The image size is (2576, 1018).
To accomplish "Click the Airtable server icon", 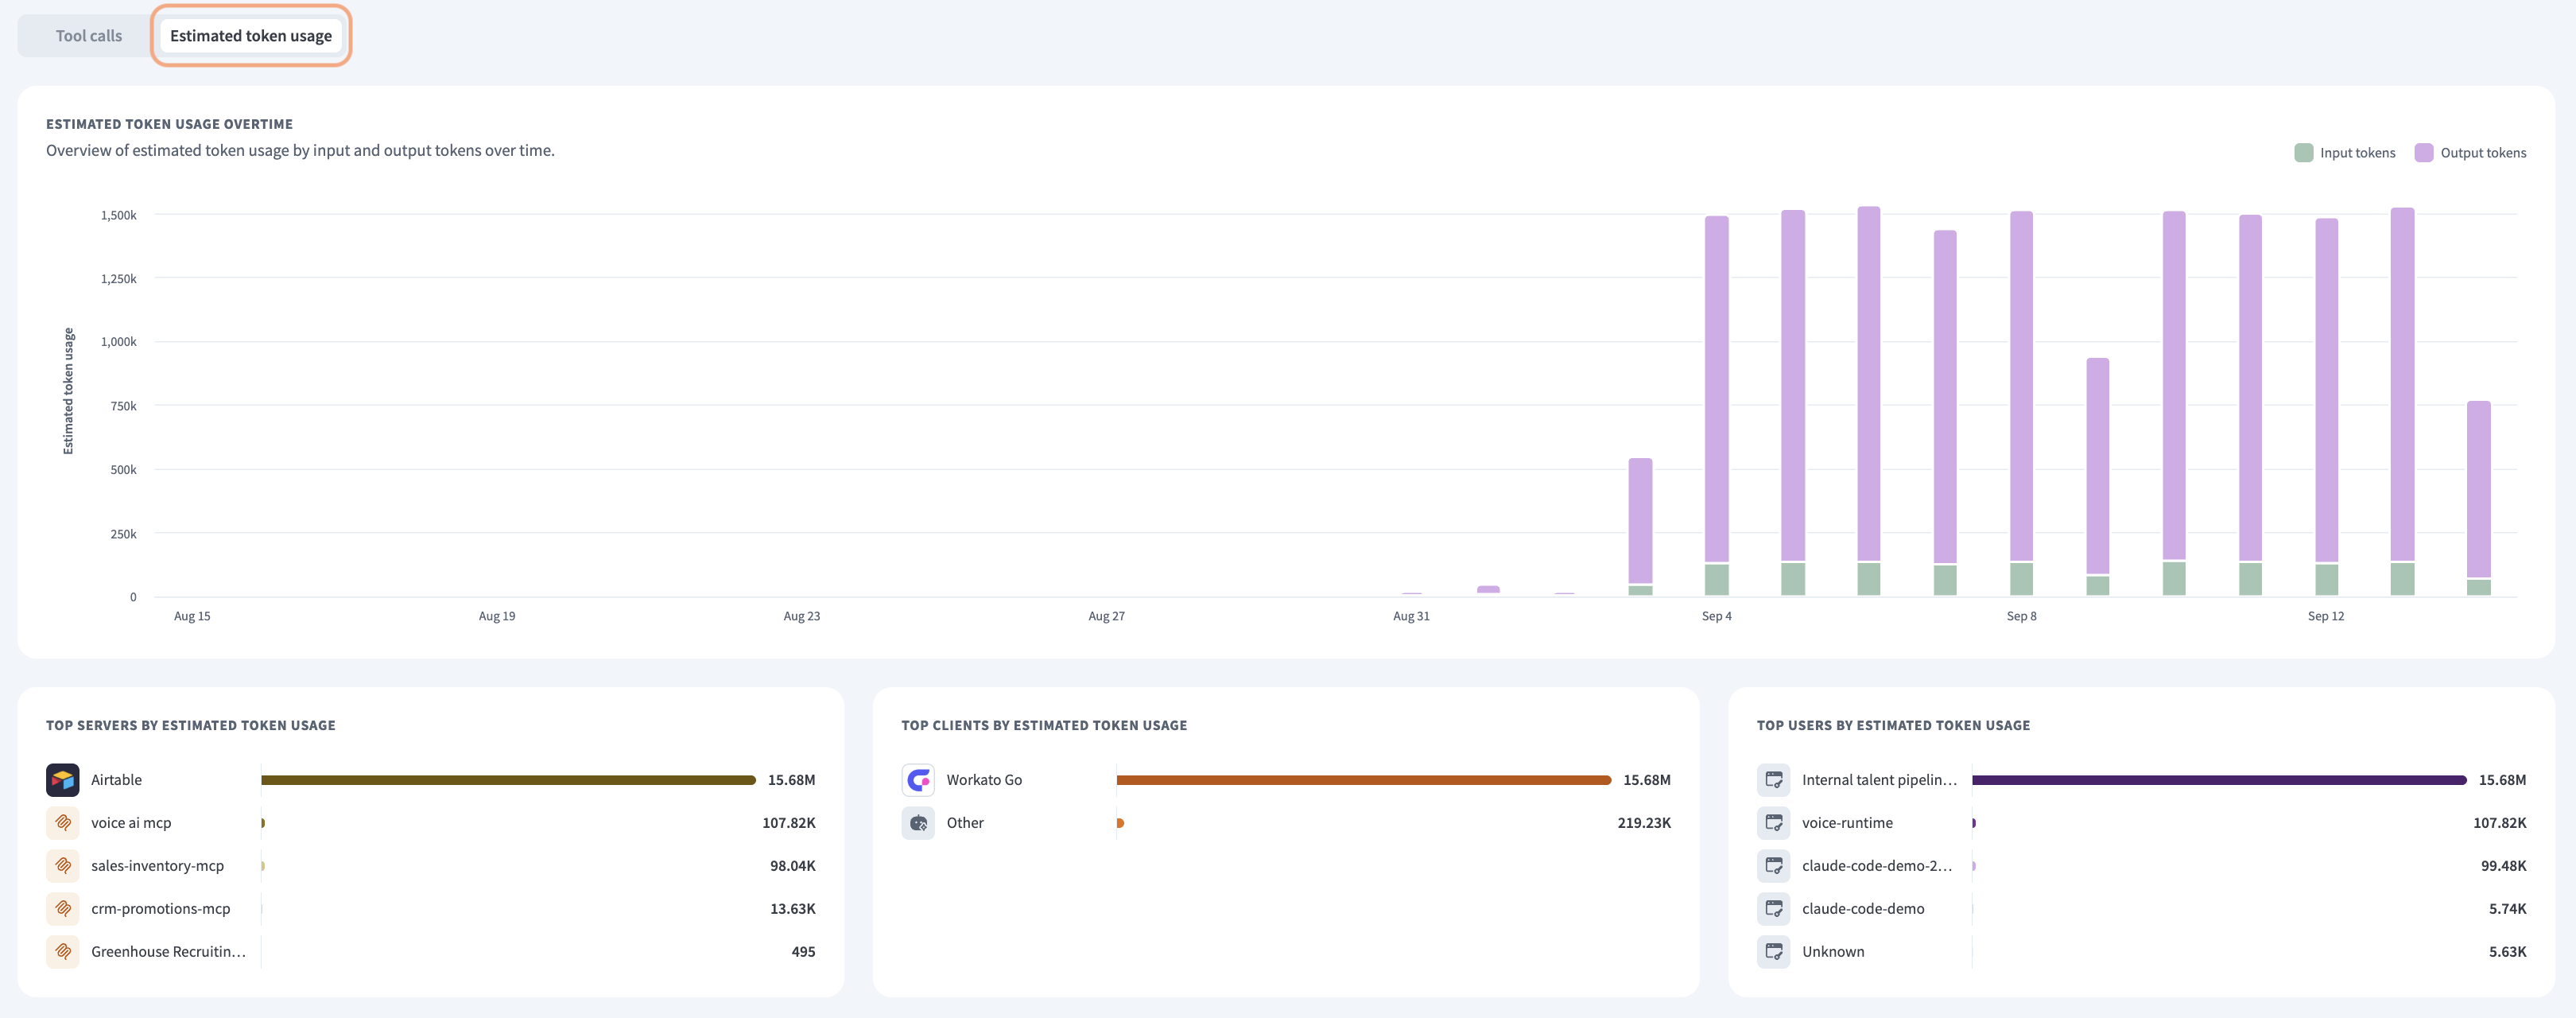I will [63, 780].
